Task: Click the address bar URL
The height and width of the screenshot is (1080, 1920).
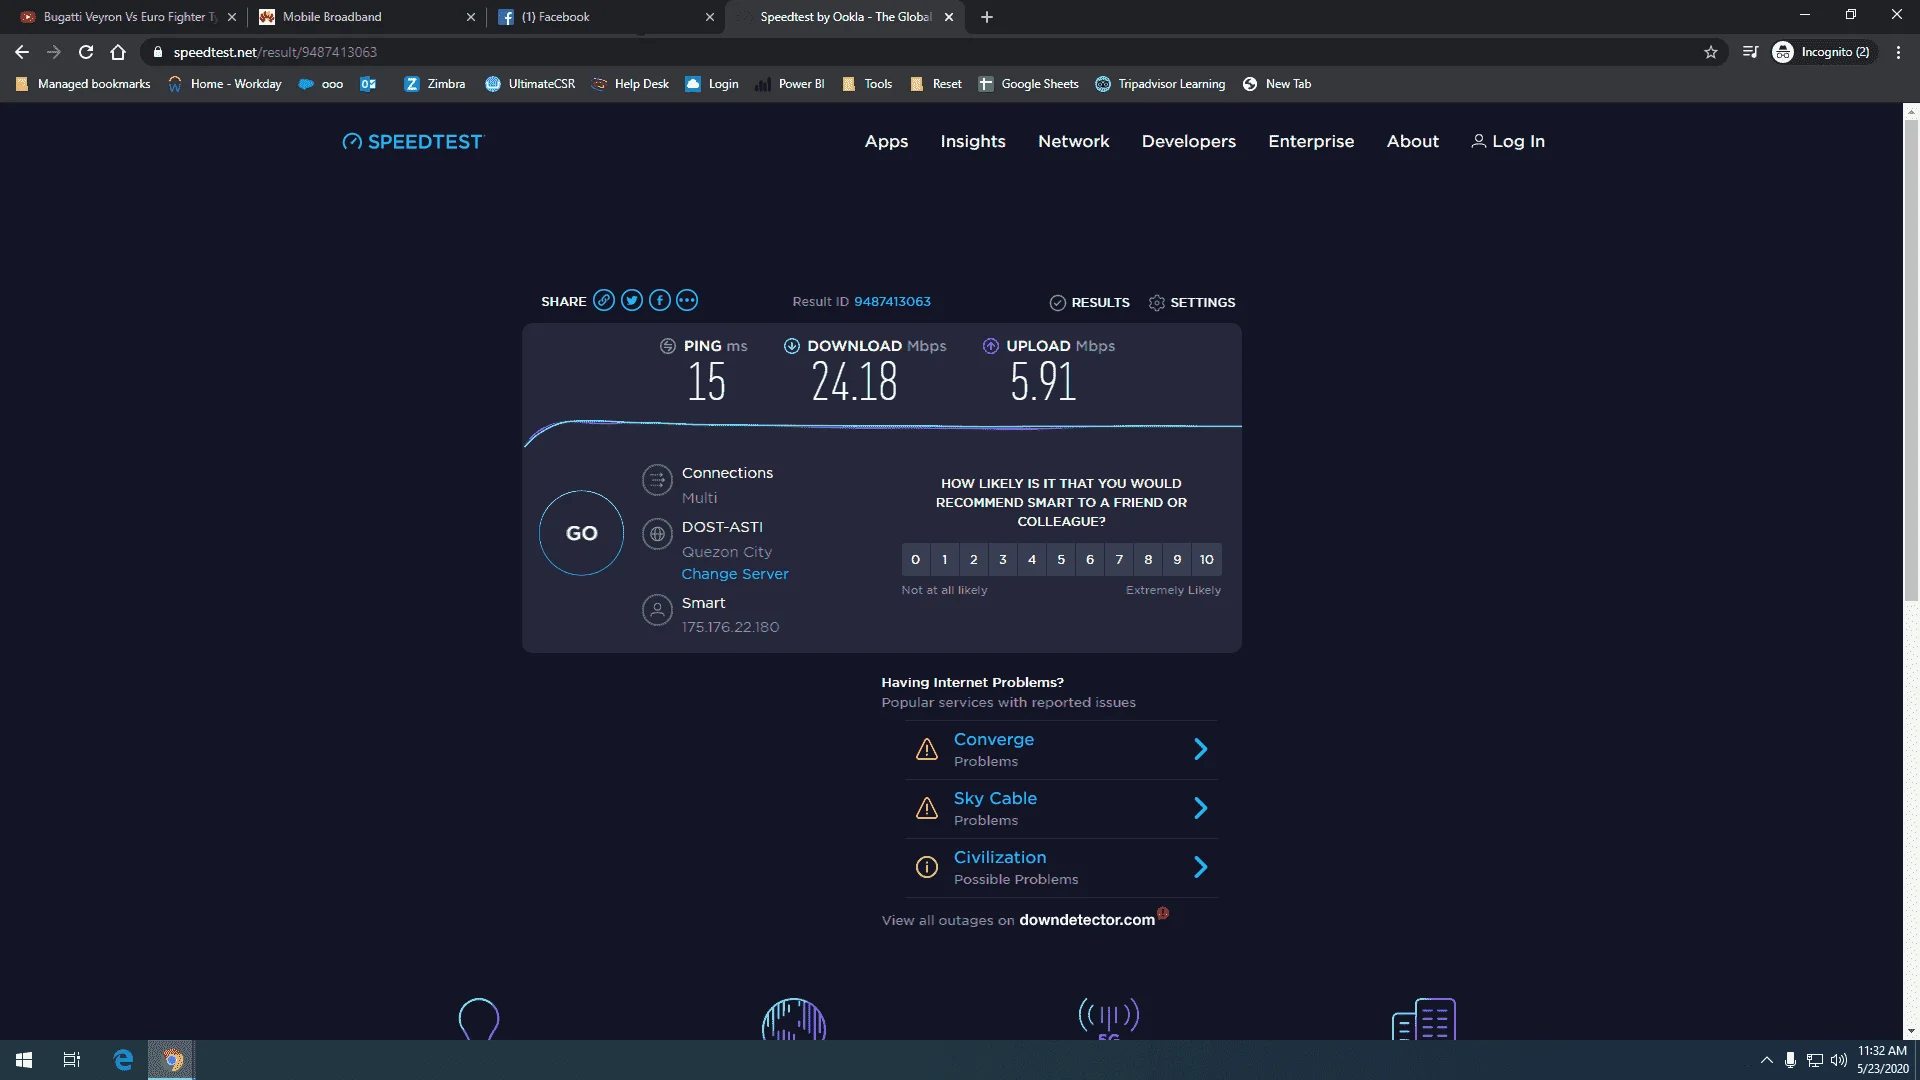Action: click(x=275, y=52)
